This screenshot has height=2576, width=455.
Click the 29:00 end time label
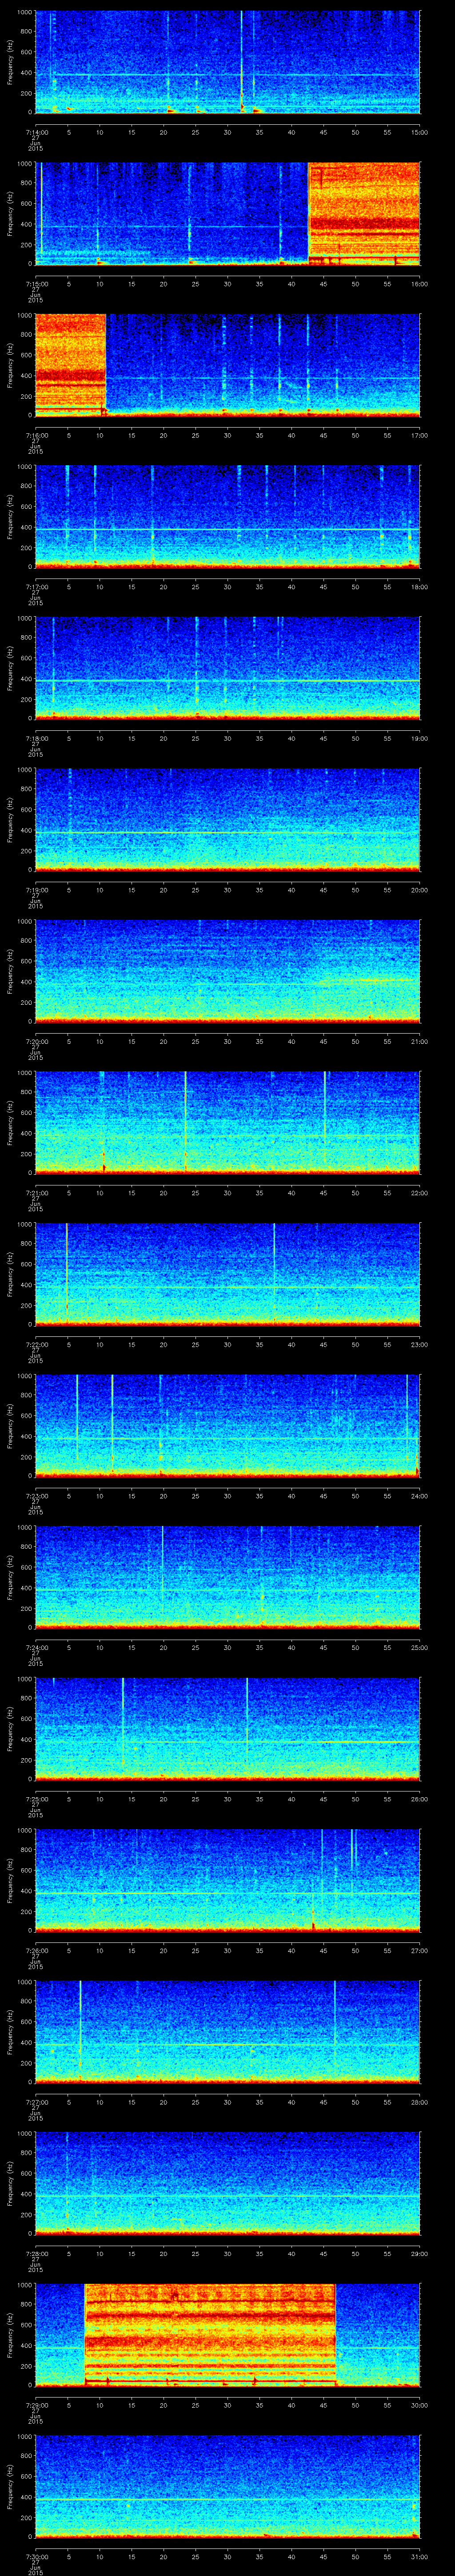(x=419, y=2253)
